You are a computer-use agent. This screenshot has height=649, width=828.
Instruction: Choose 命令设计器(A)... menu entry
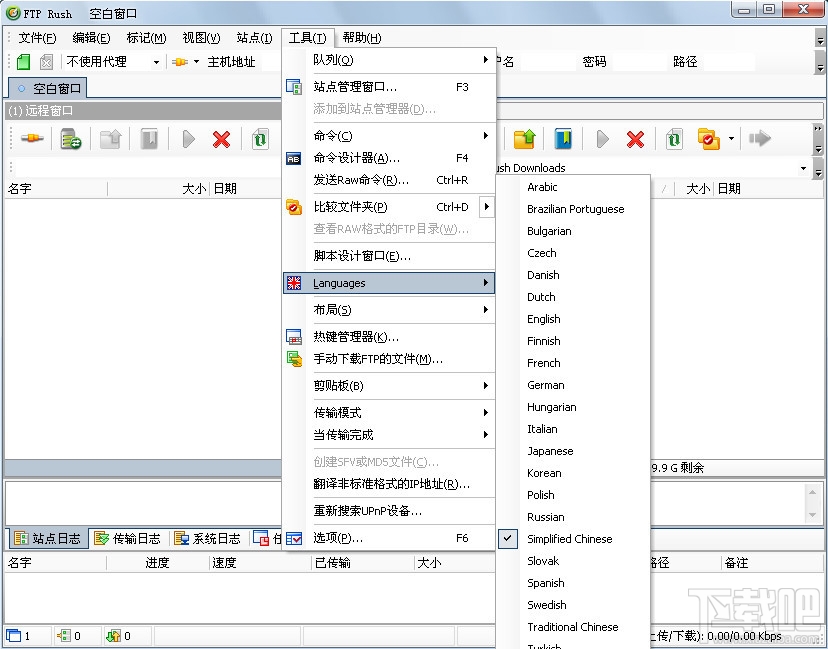pyautogui.click(x=389, y=158)
